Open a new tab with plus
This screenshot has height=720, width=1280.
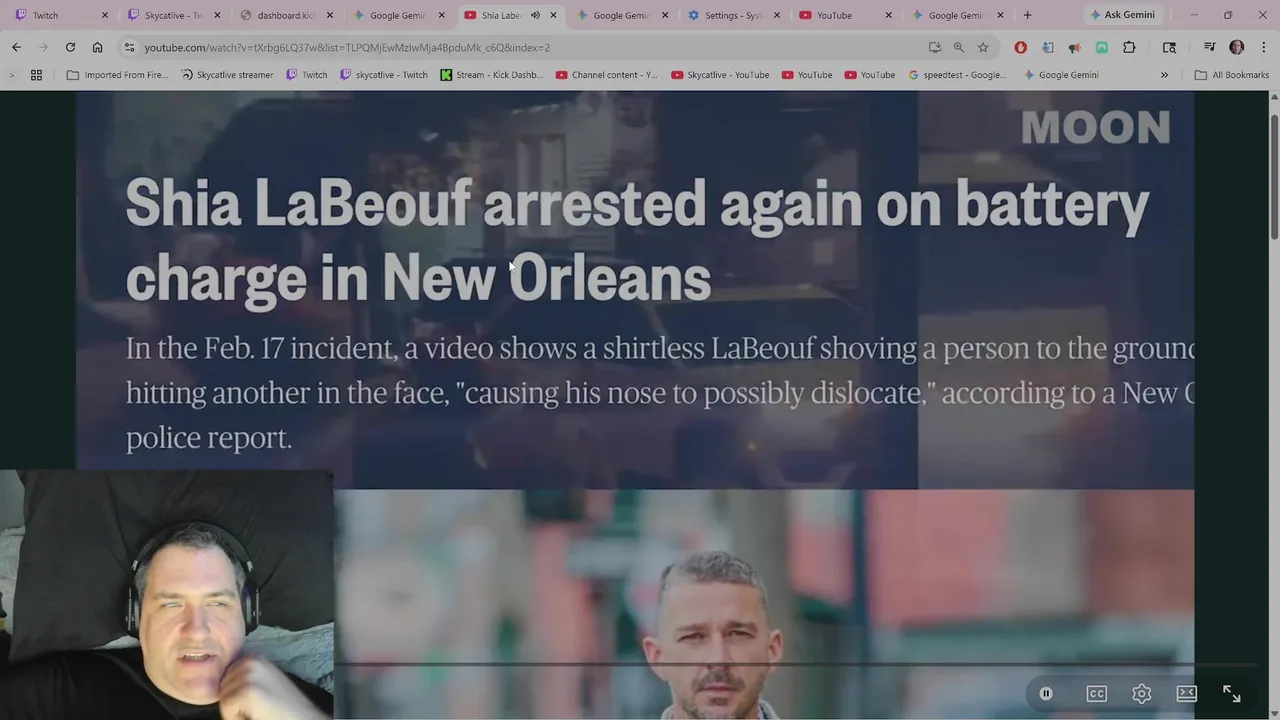1027,15
